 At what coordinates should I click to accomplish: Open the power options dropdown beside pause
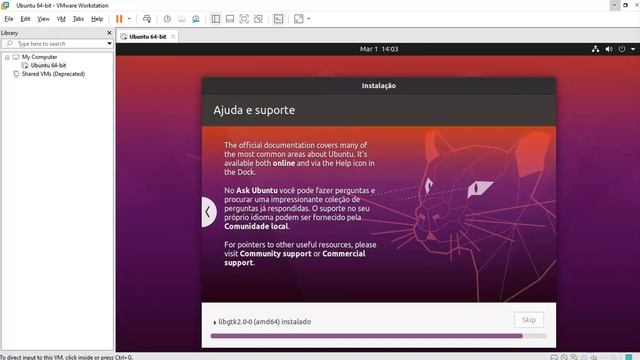(x=129, y=19)
